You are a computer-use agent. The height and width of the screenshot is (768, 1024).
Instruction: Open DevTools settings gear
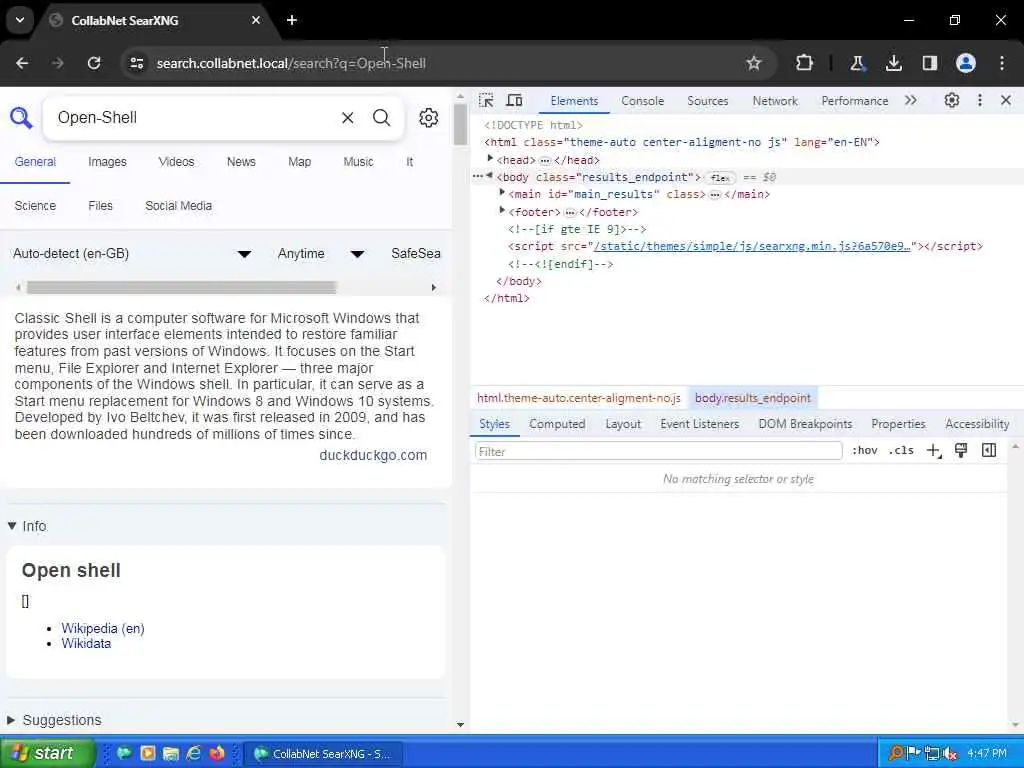[952, 101]
